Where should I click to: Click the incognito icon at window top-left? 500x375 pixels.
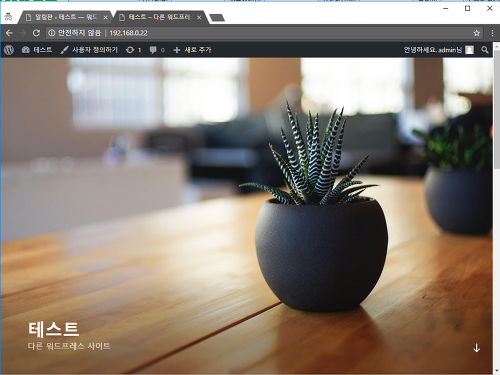click(x=9, y=17)
